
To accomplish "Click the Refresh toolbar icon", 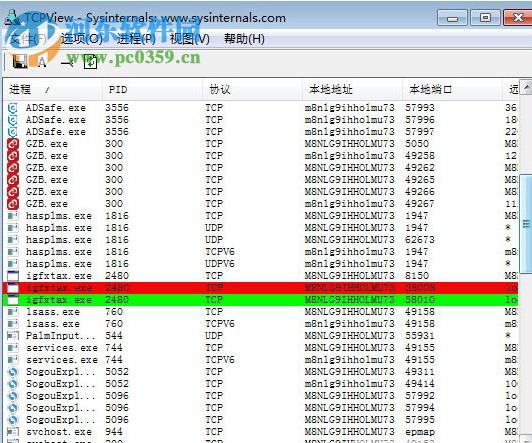I will click(90, 62).
